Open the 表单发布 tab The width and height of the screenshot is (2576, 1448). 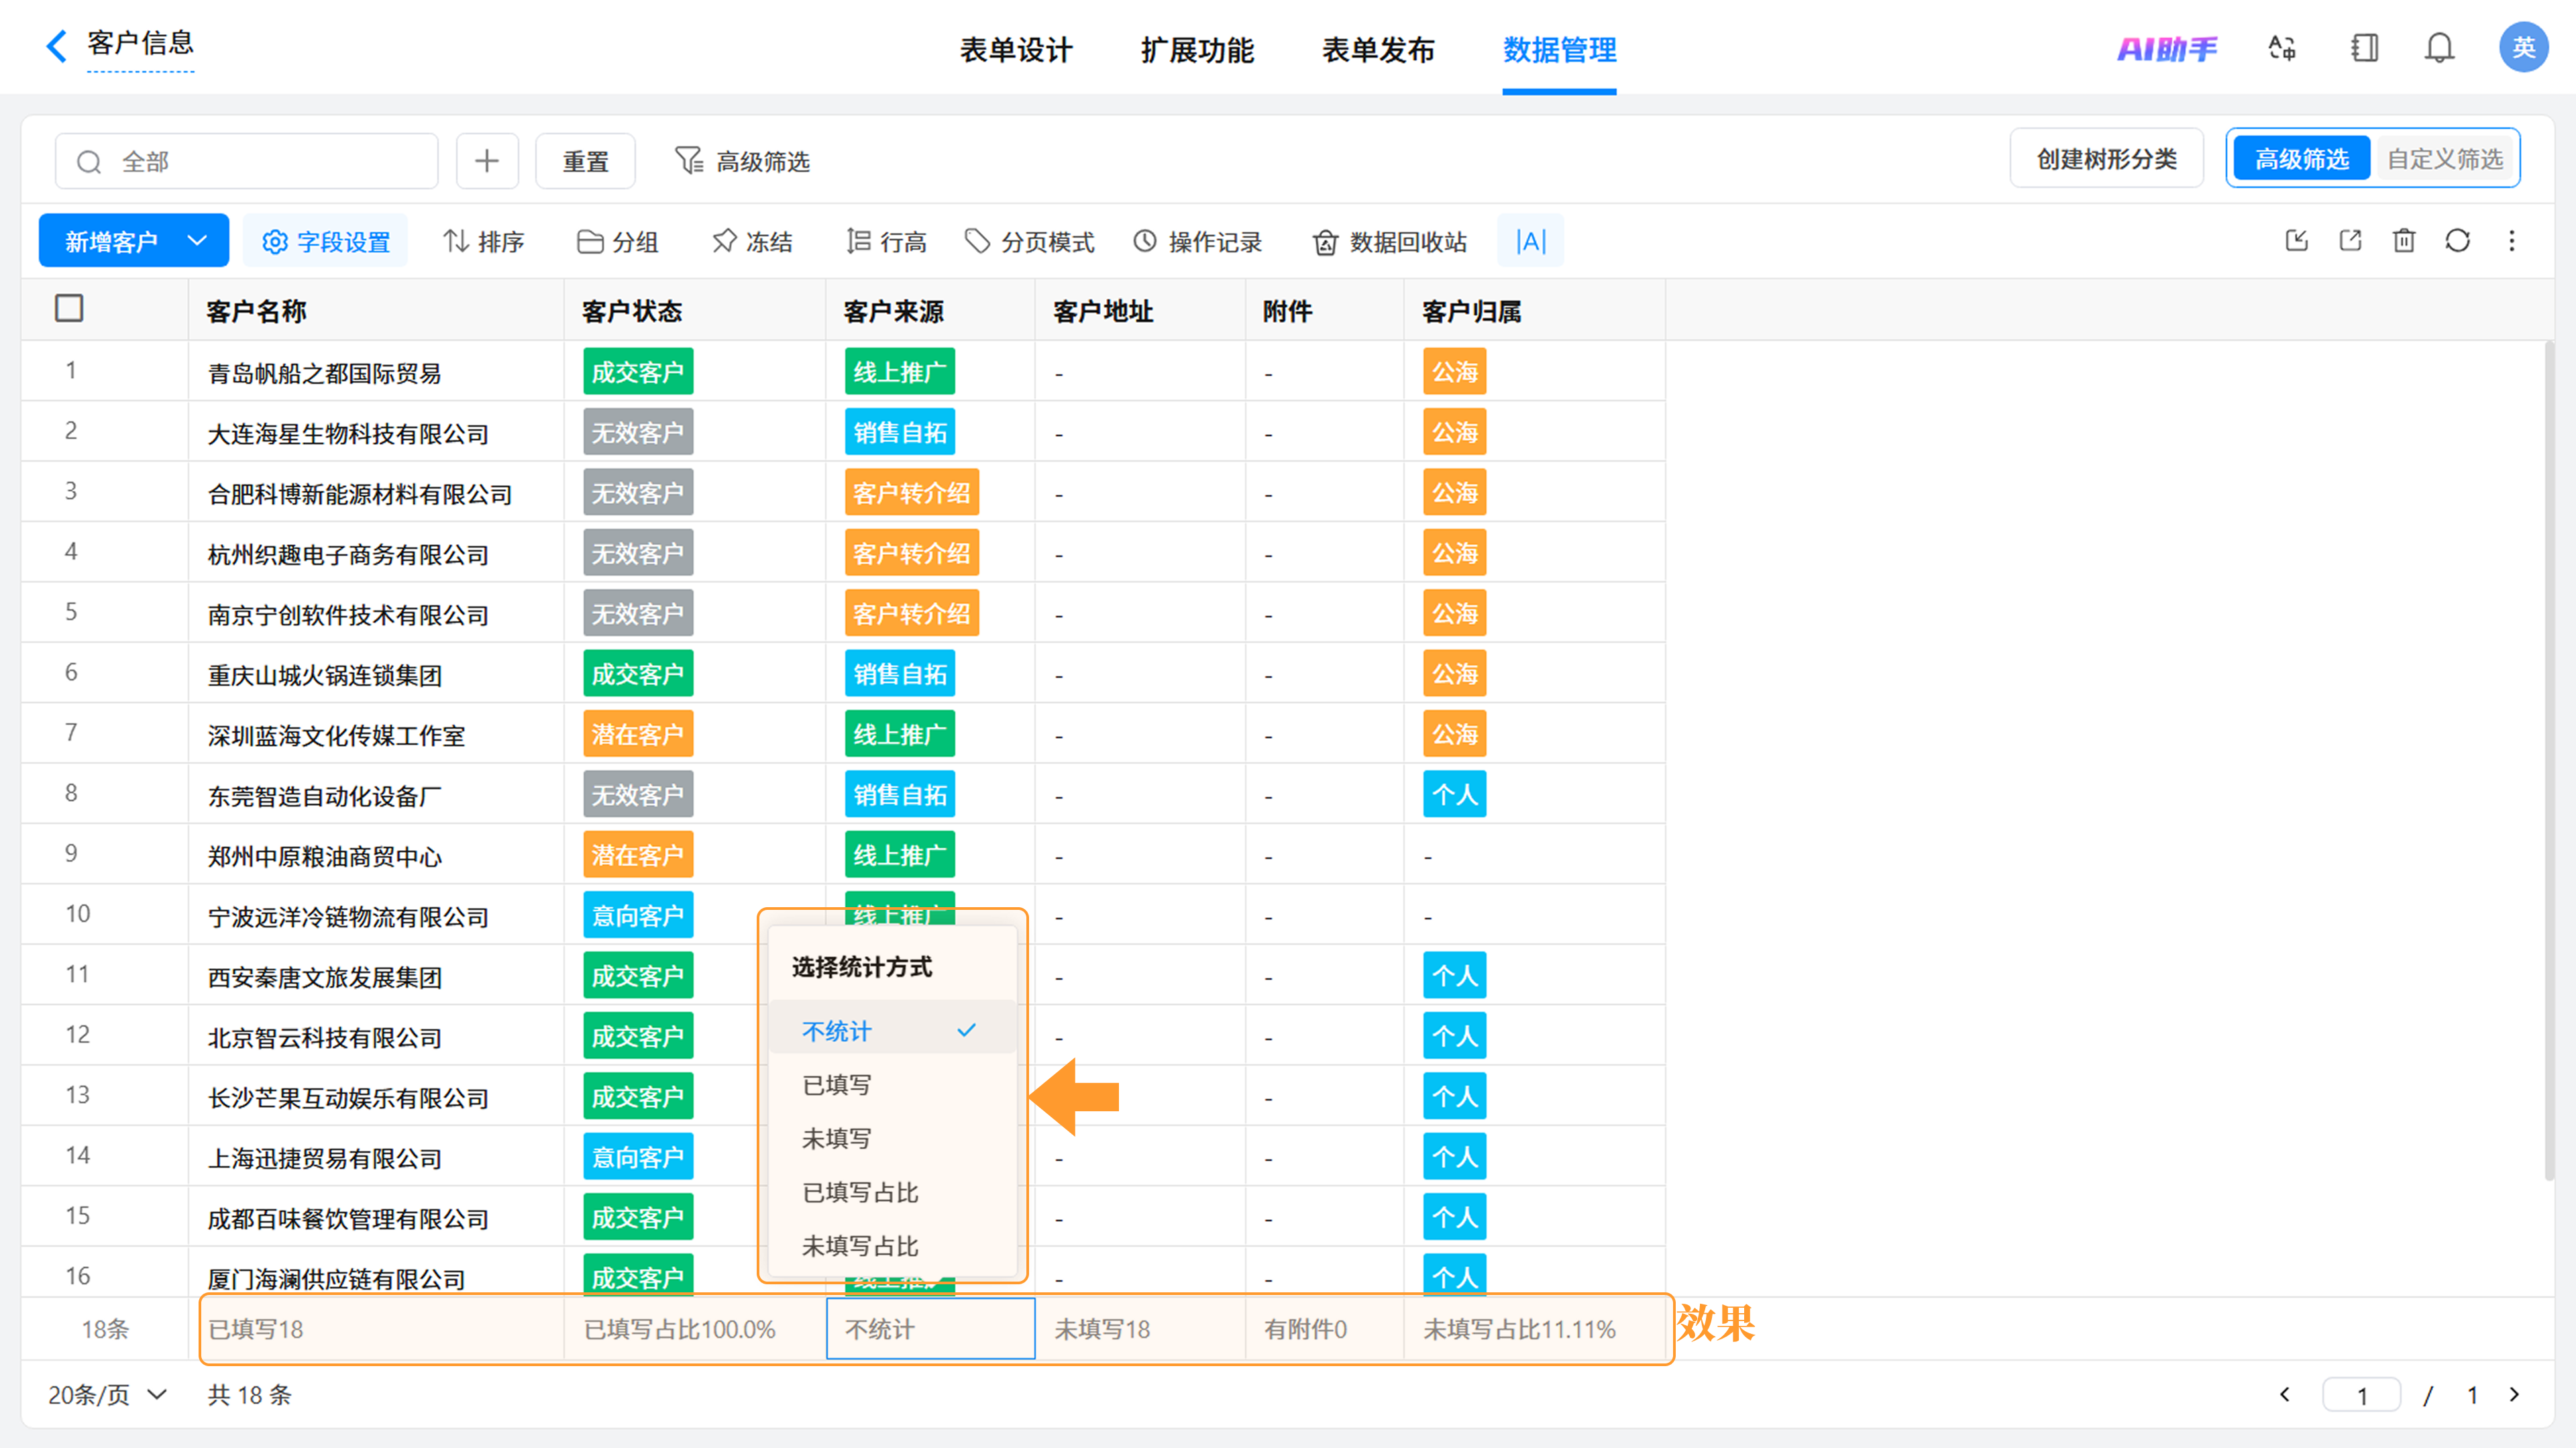click(1378, 49)
